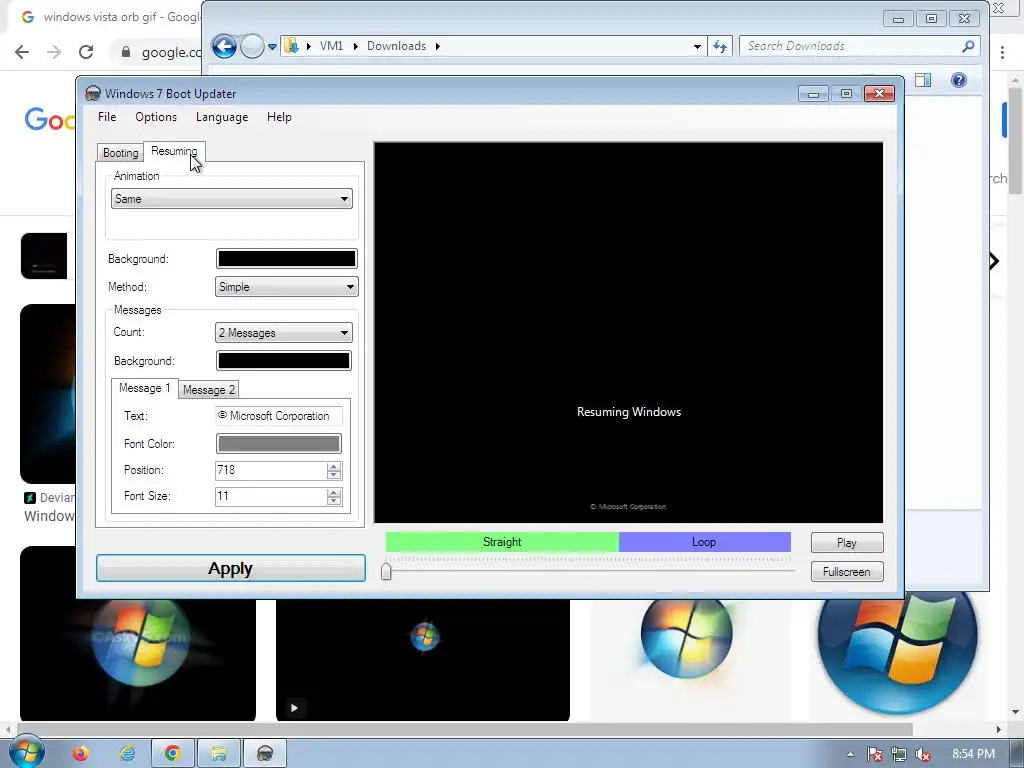Viewport: 1024px width, 768px height.
Task: Click the Explorer refresh button
Action: (x=720, y=46)
